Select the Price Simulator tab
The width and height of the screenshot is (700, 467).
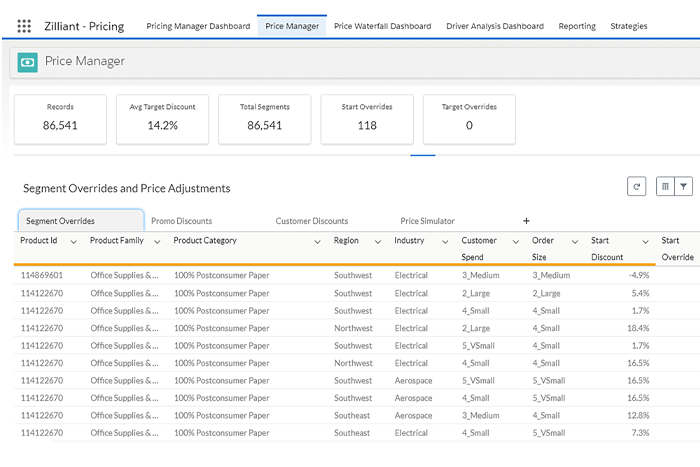(x=427, y=221)
